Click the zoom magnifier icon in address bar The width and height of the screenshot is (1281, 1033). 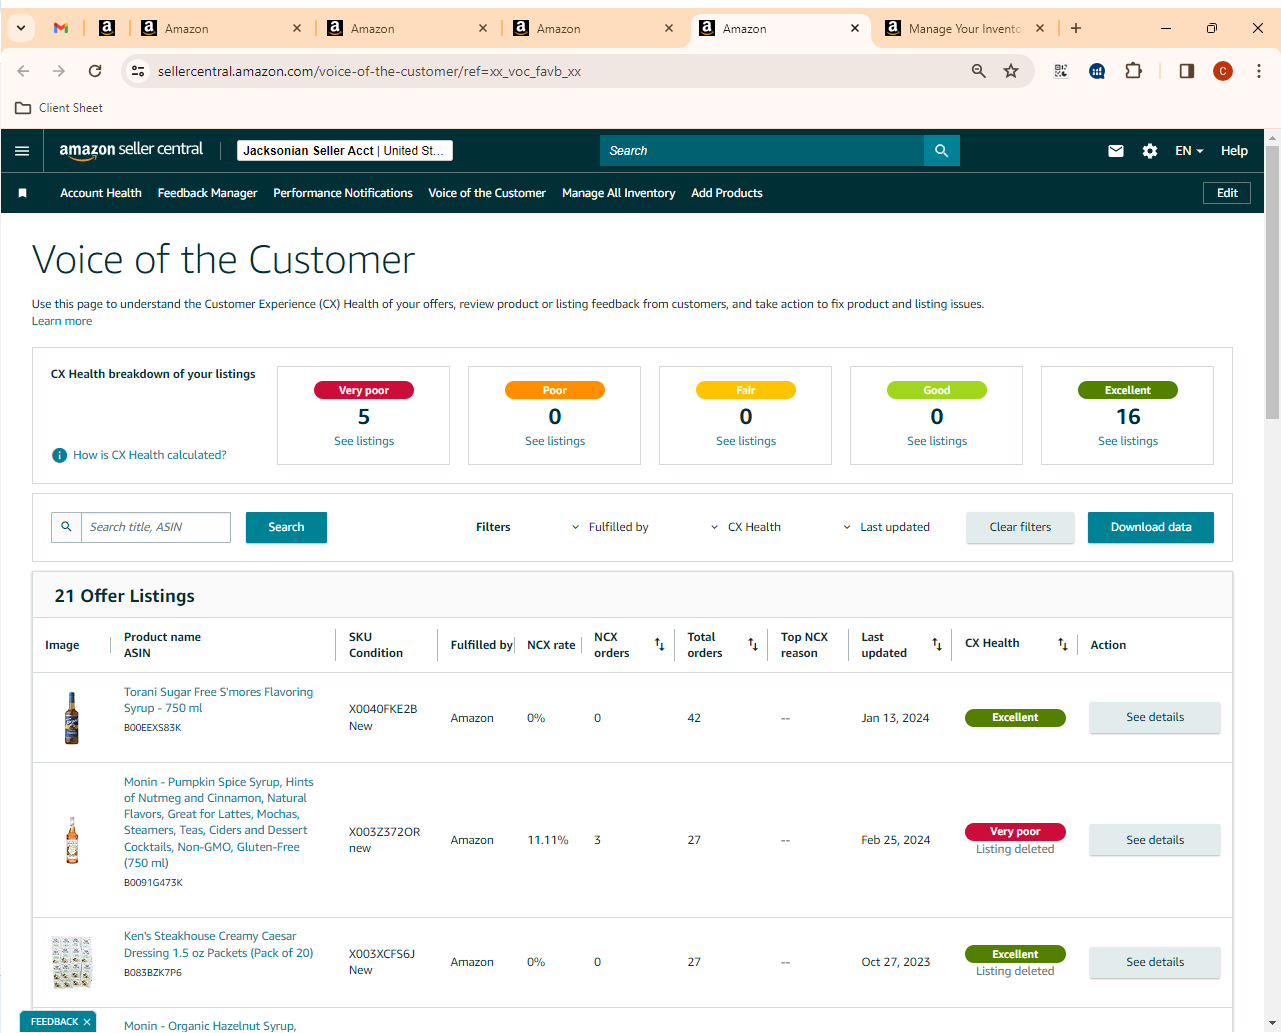(x=979, y=71)
